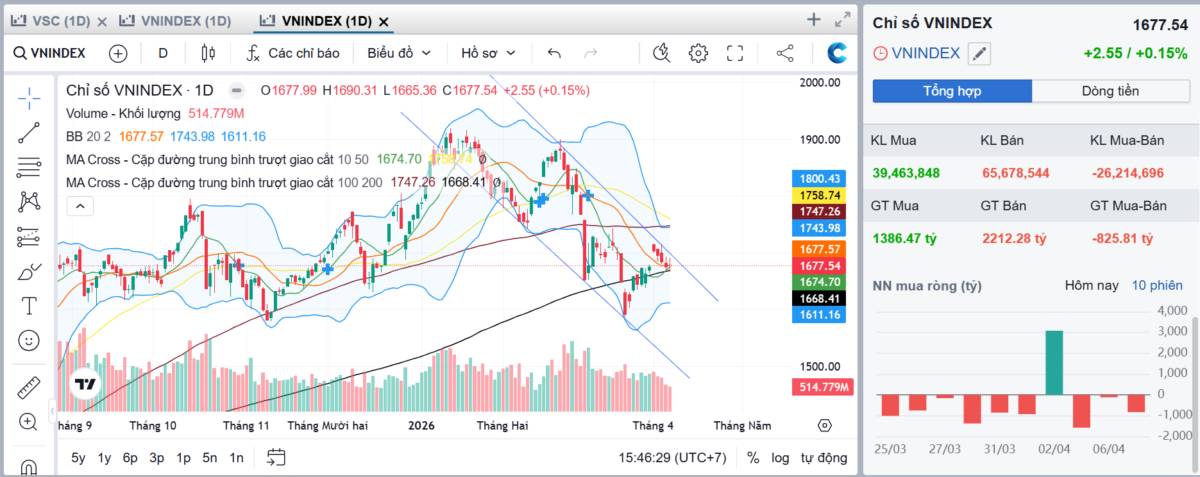Select the ruler measure tool

click(29, 387)
